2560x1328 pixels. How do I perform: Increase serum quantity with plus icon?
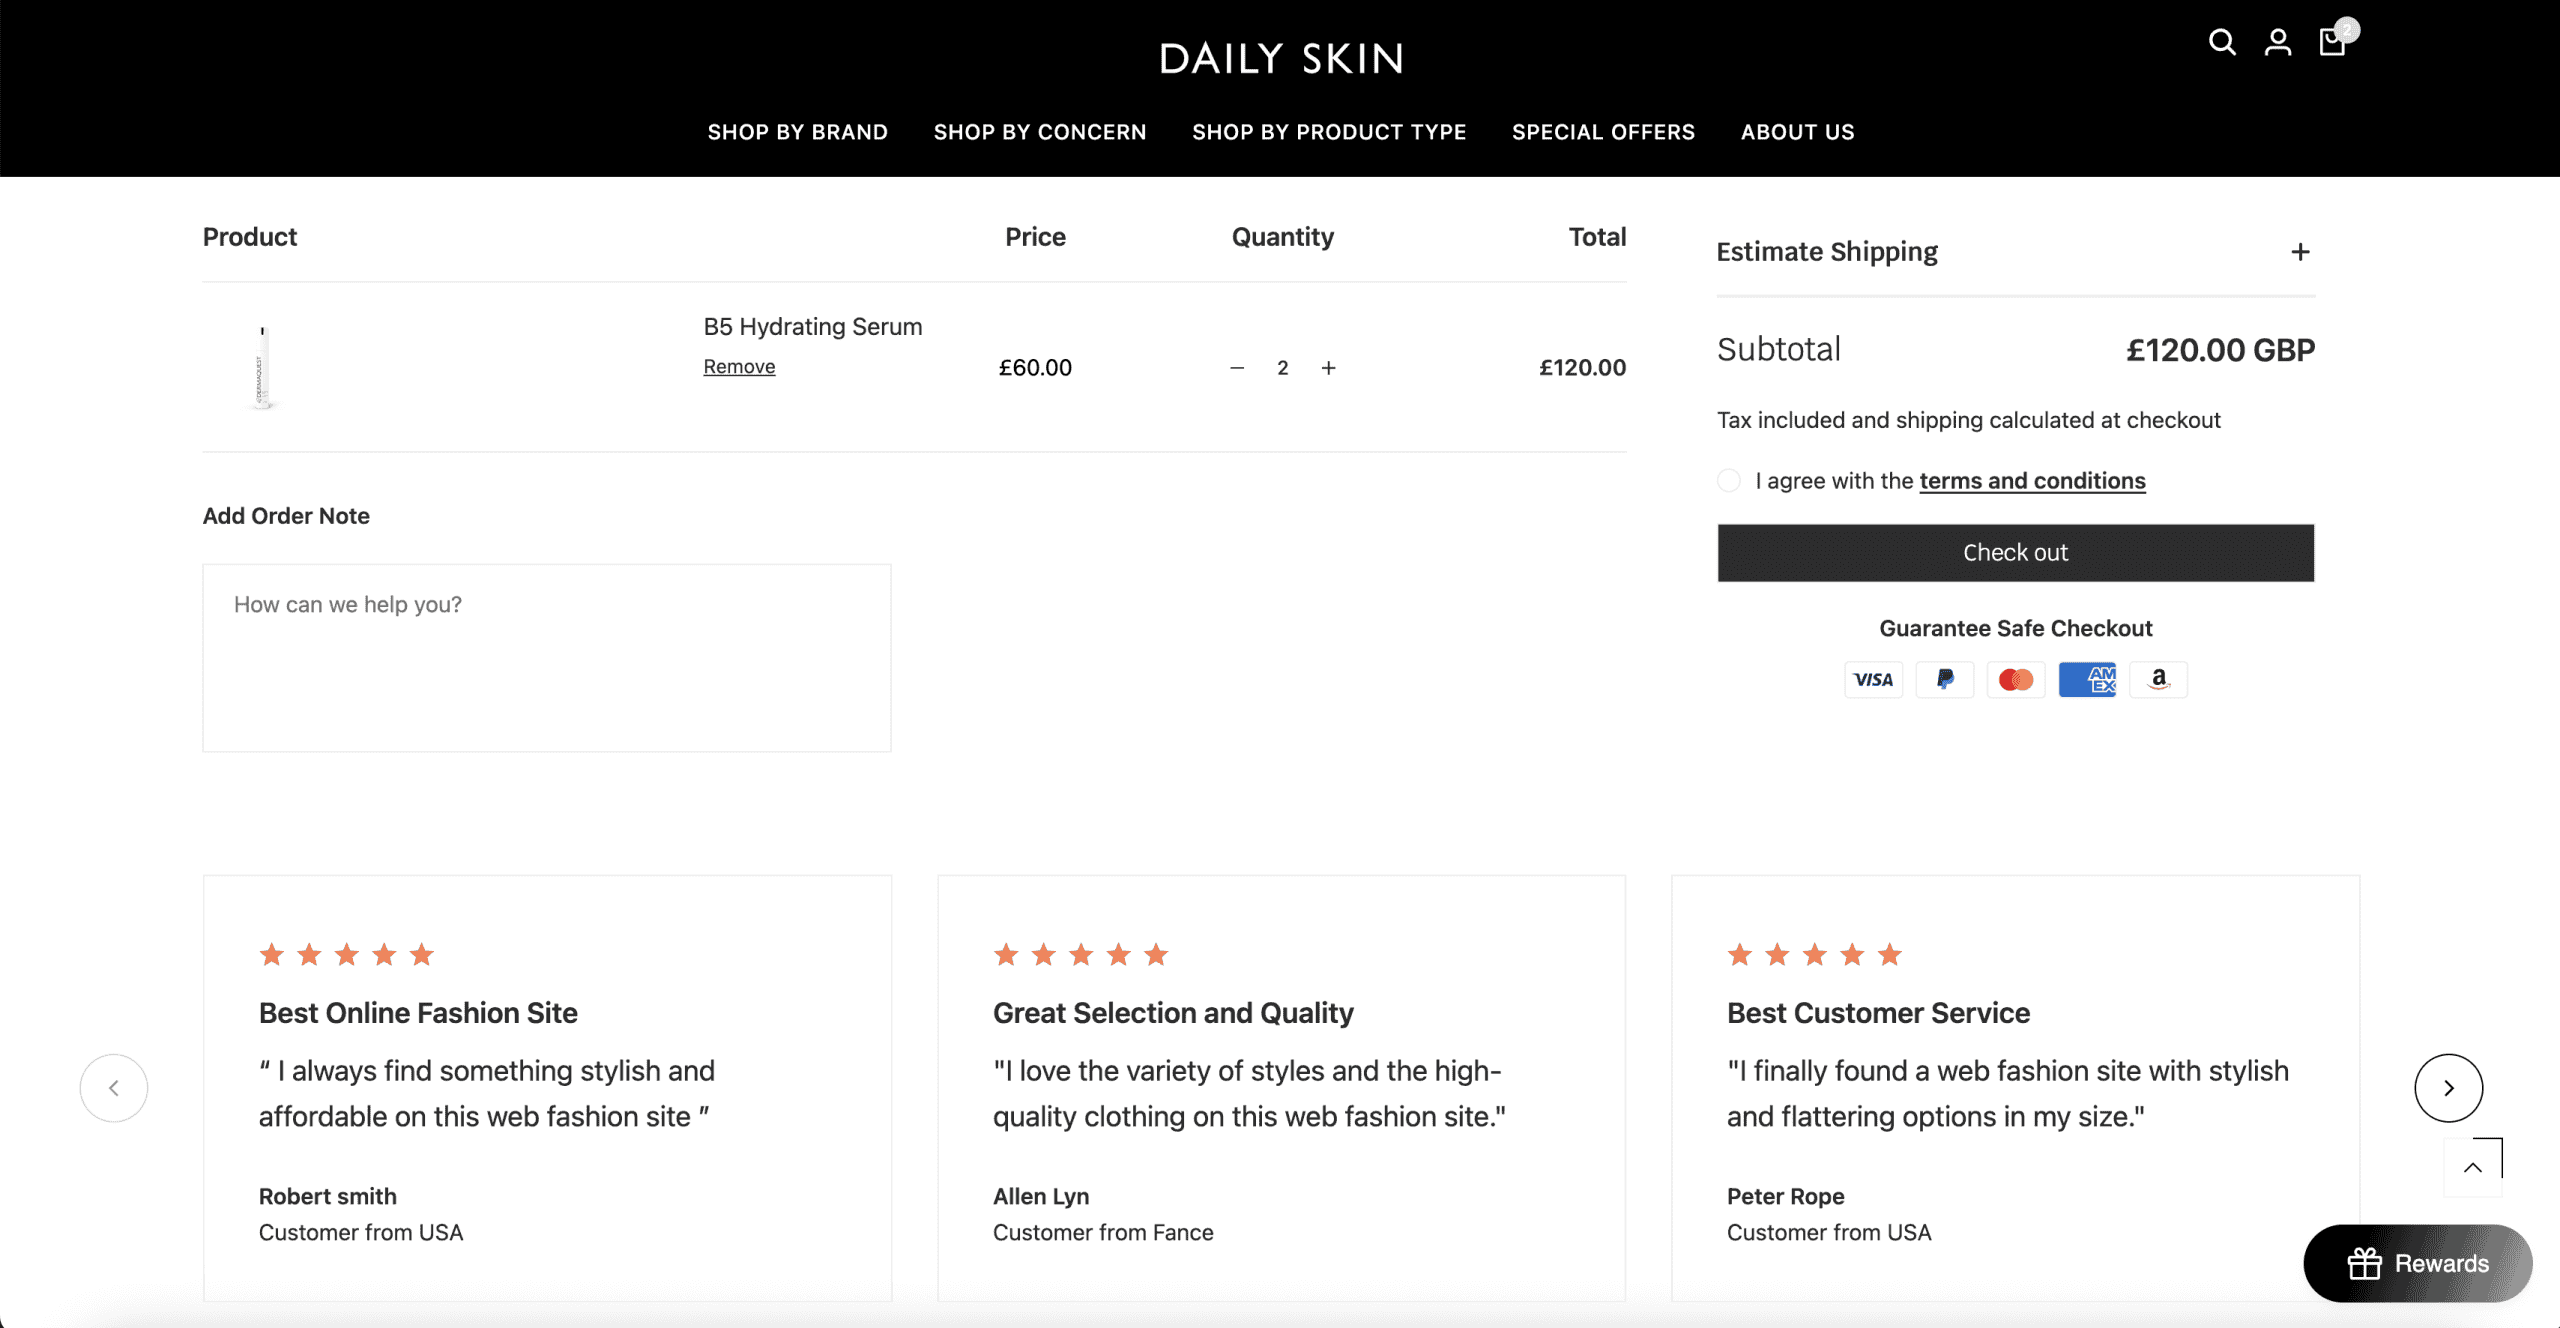pos(1328,368)
